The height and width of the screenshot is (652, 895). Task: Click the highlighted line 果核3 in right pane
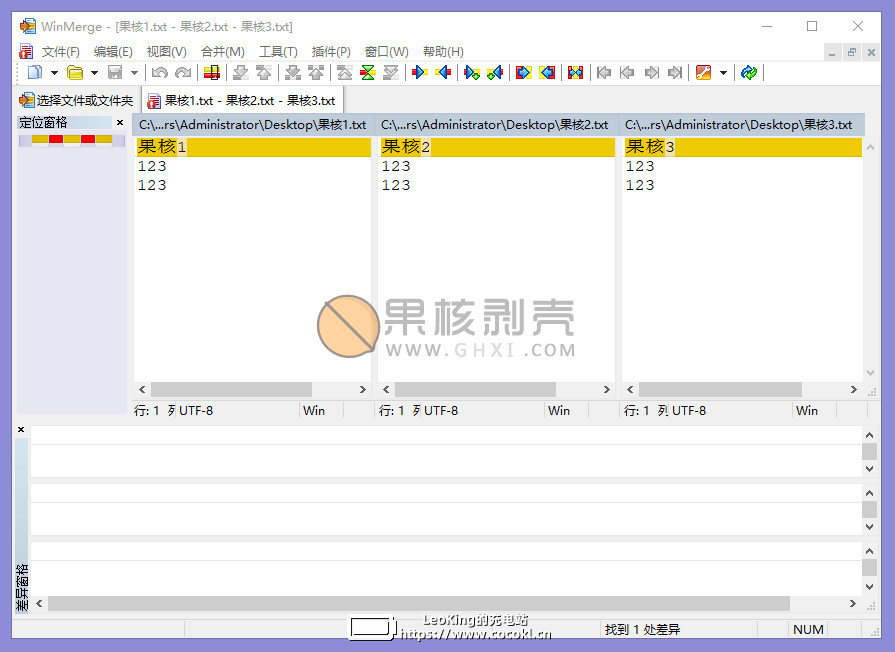pos(743,147)
